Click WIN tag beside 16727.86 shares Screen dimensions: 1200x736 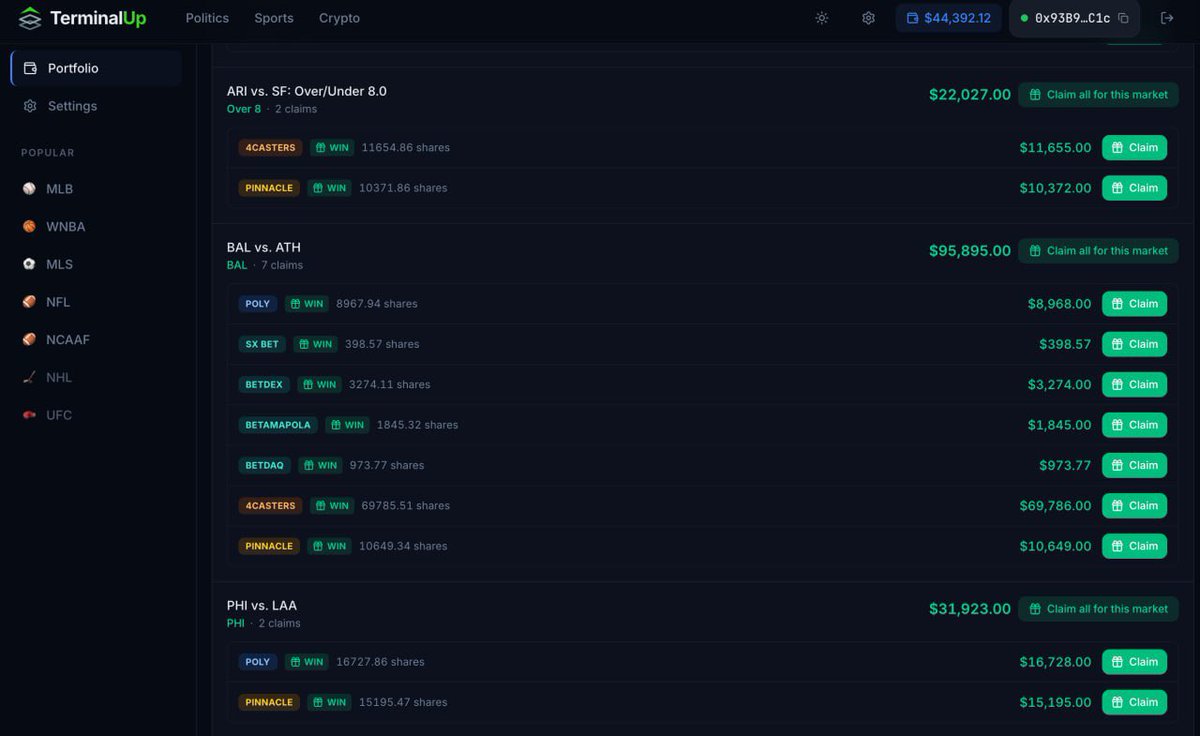(x=307, y=662)
